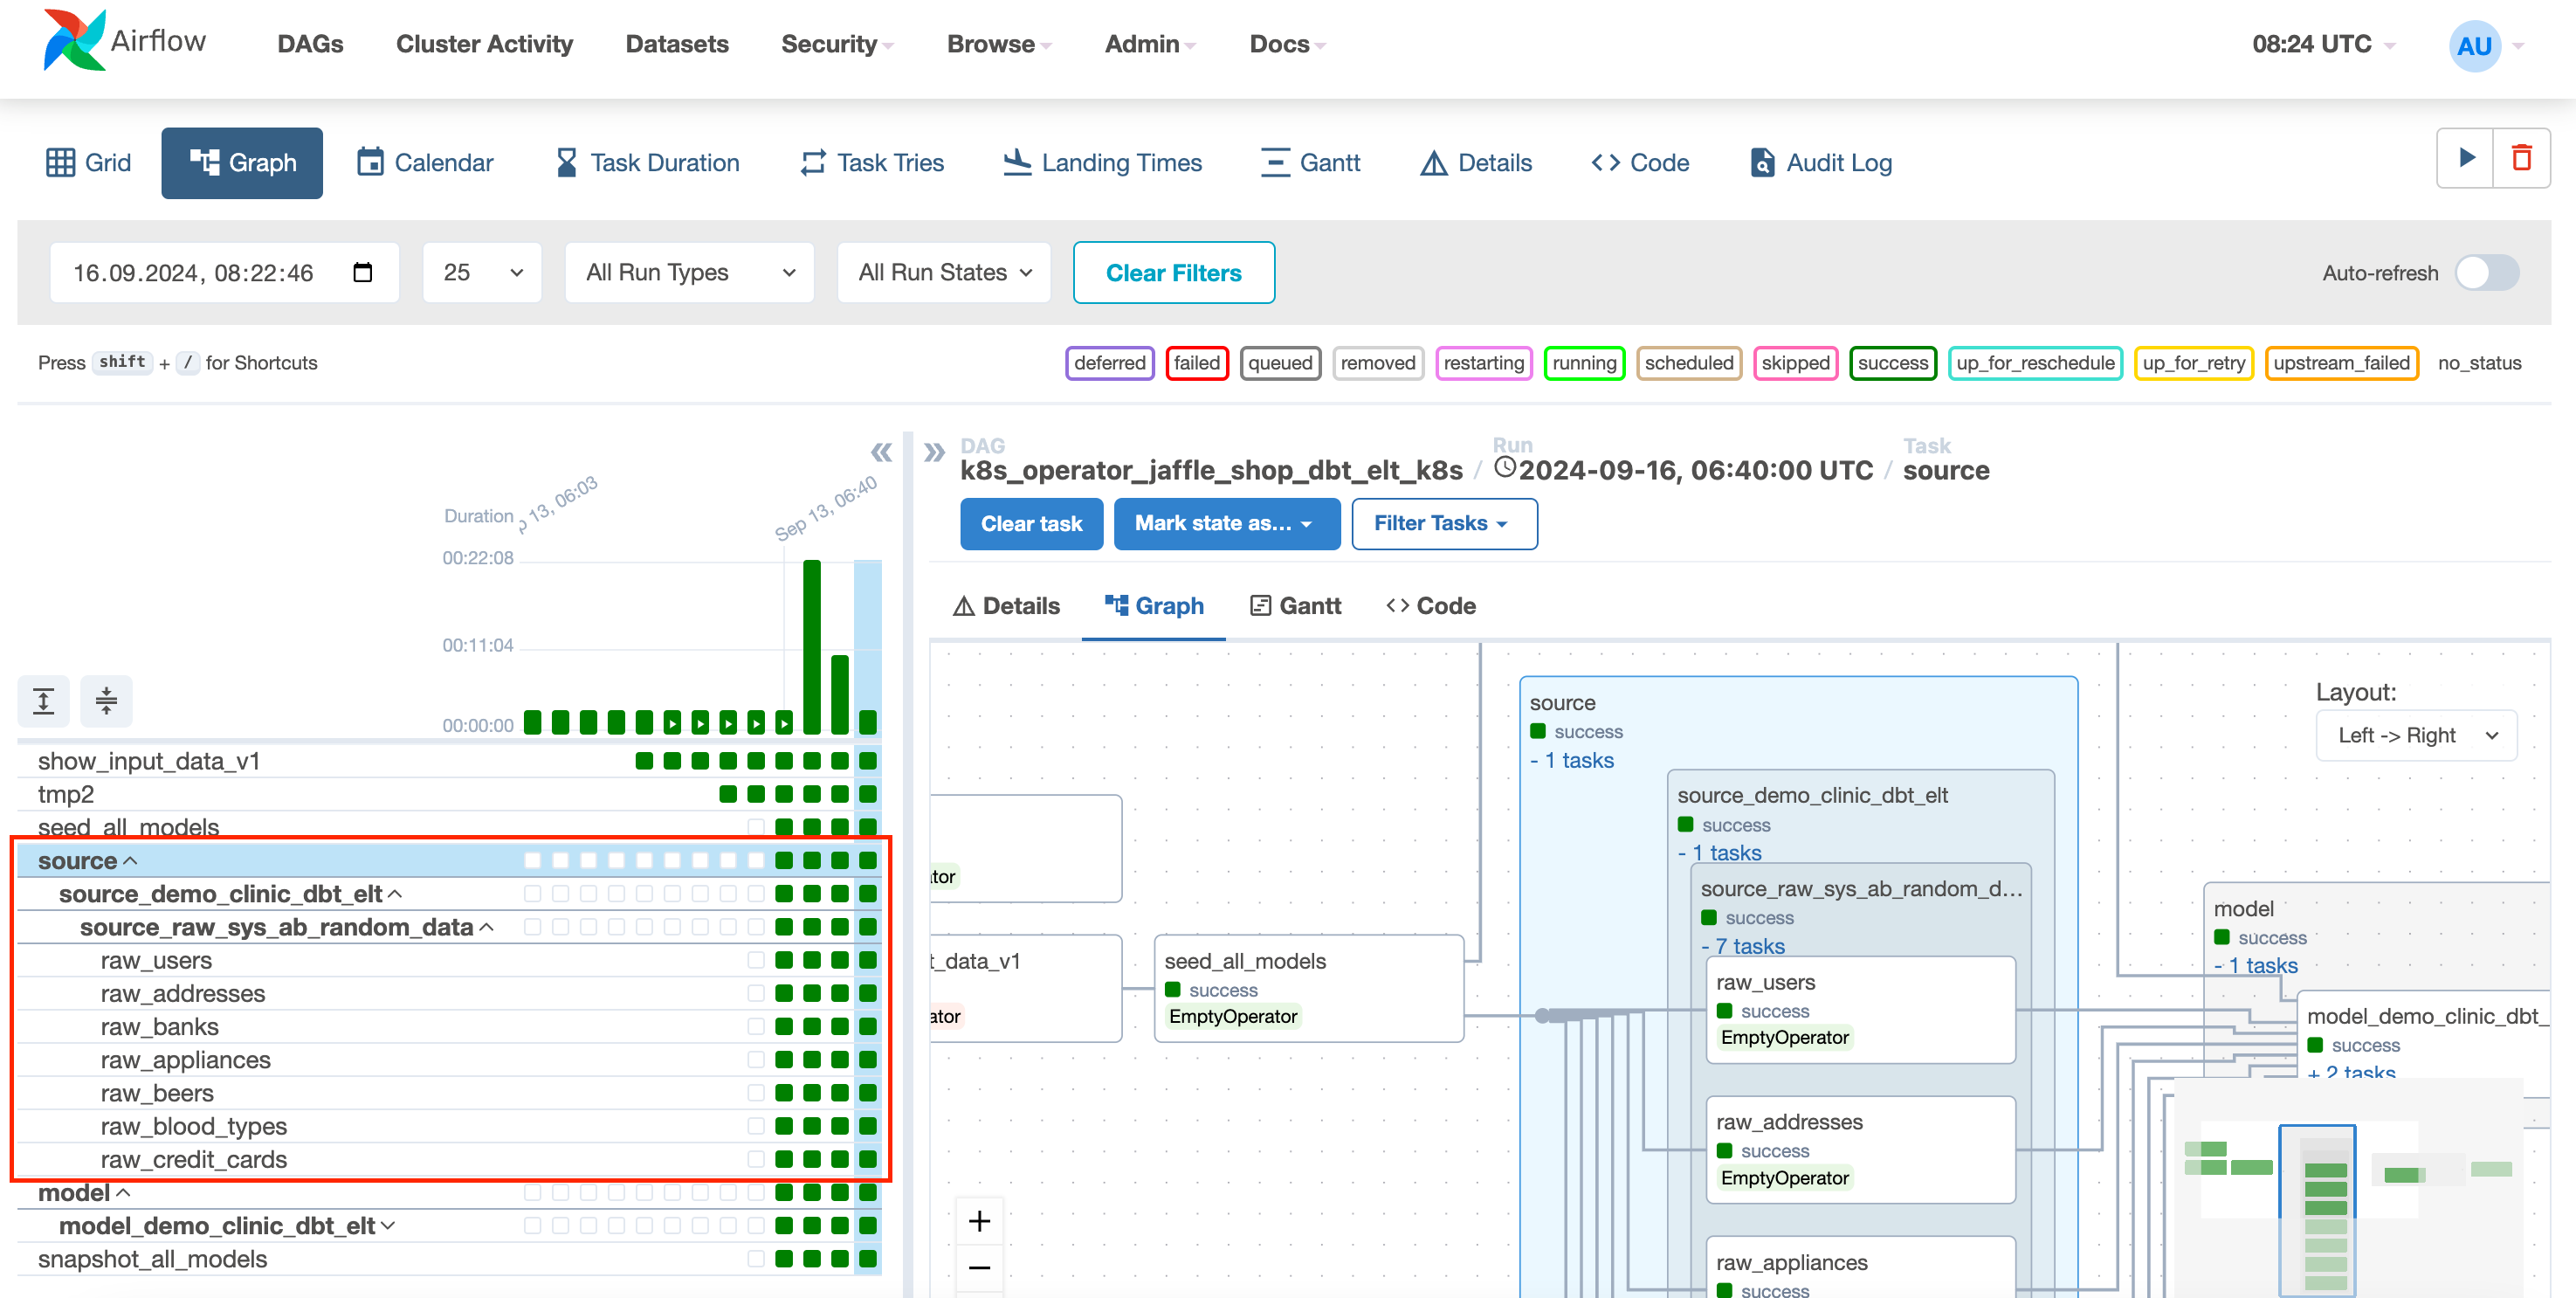Open task Details tab in right panel
This screenshot has width=2576, height=1298.
pos(1007,606)
